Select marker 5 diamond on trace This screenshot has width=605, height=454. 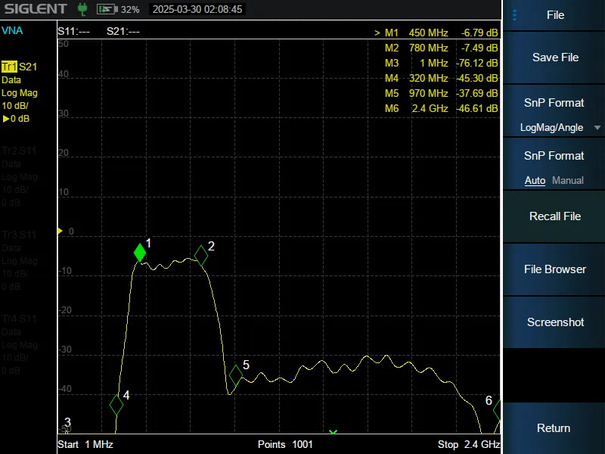coord(236,375)
